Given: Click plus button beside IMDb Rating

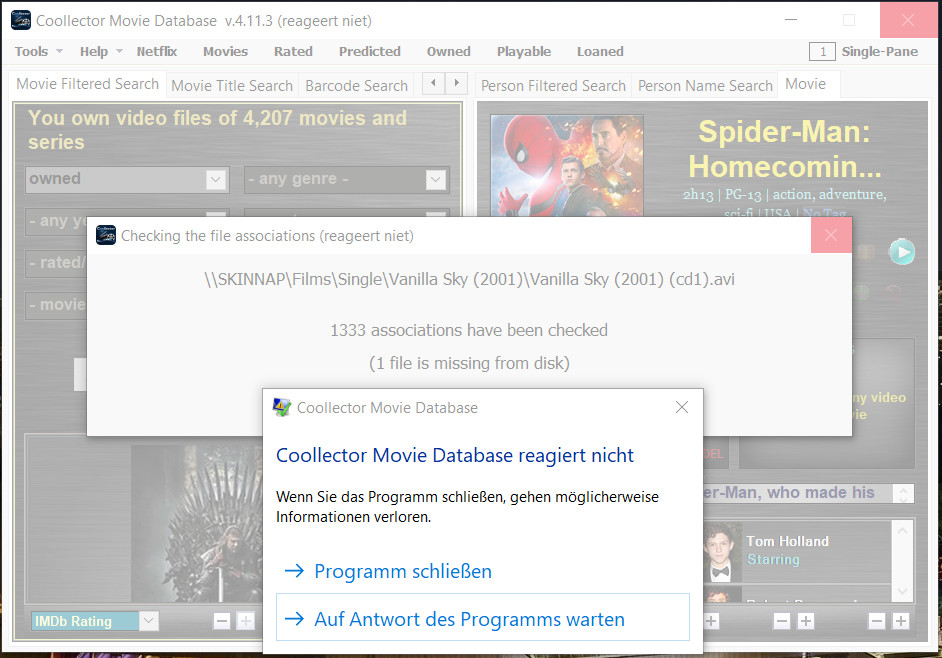Looking at the screenshot, I should pyautogui.click(x=246, y=621).
